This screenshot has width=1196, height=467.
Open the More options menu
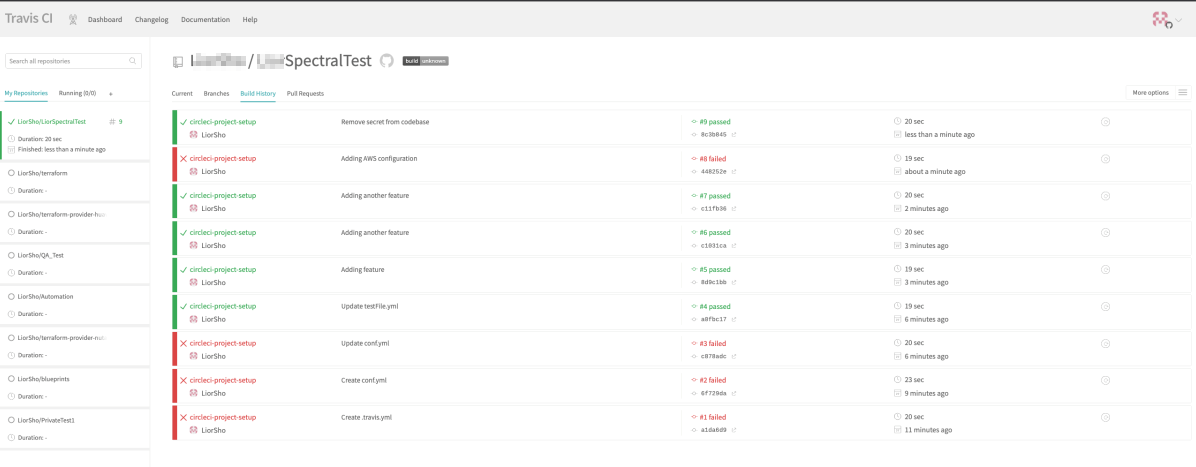coord(1158,92)
